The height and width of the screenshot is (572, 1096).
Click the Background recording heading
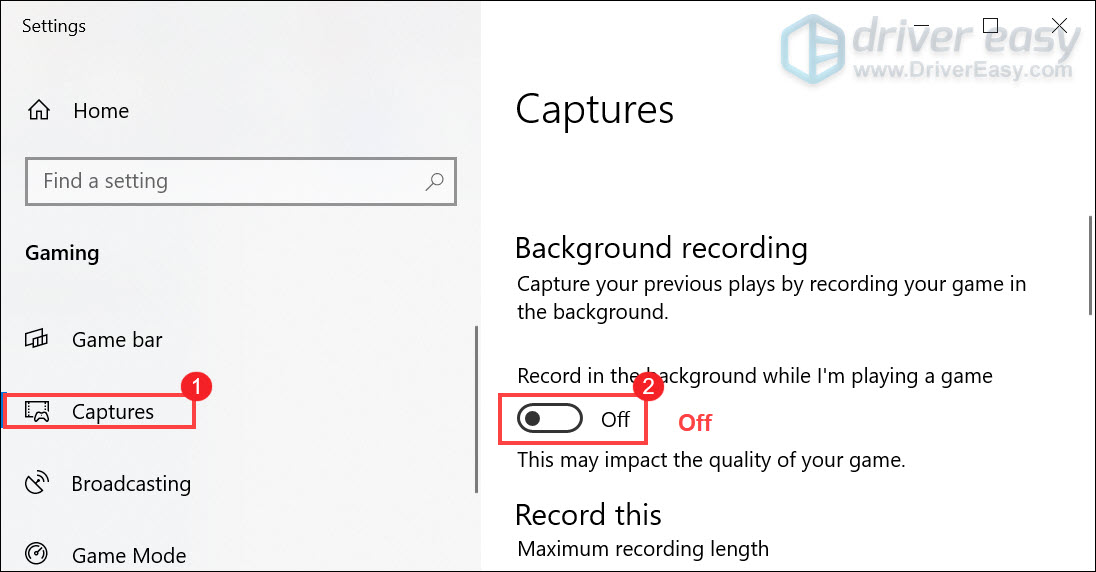coord(661,248)
